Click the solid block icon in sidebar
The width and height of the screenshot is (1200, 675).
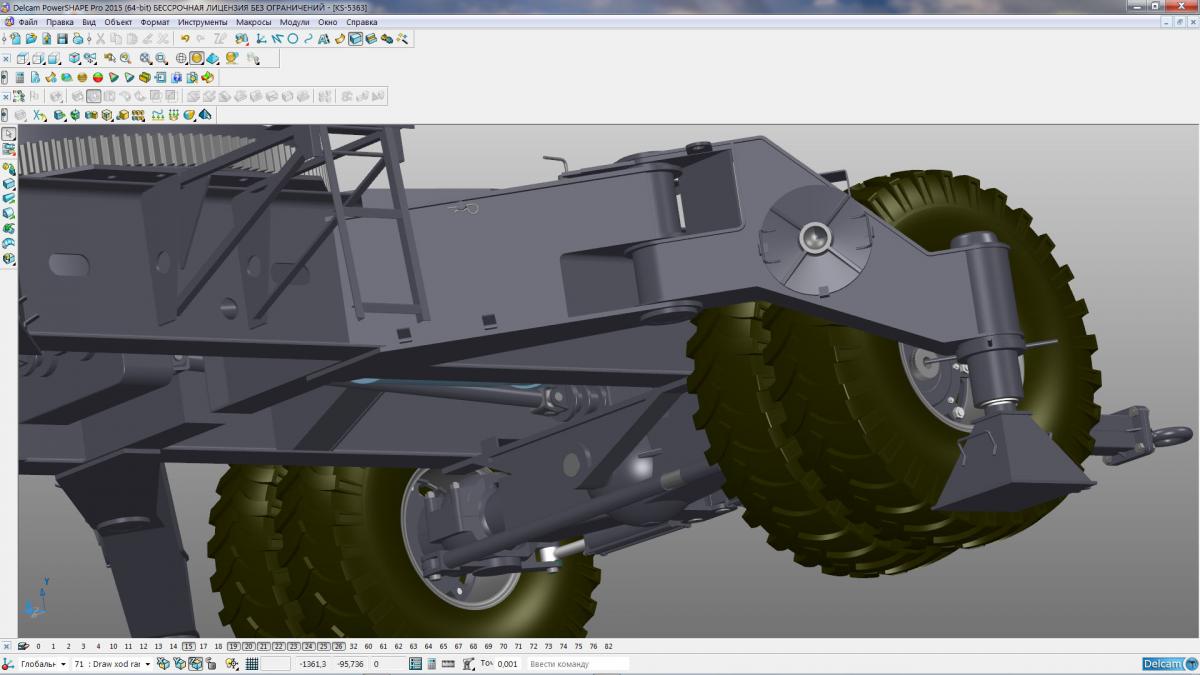8,184
